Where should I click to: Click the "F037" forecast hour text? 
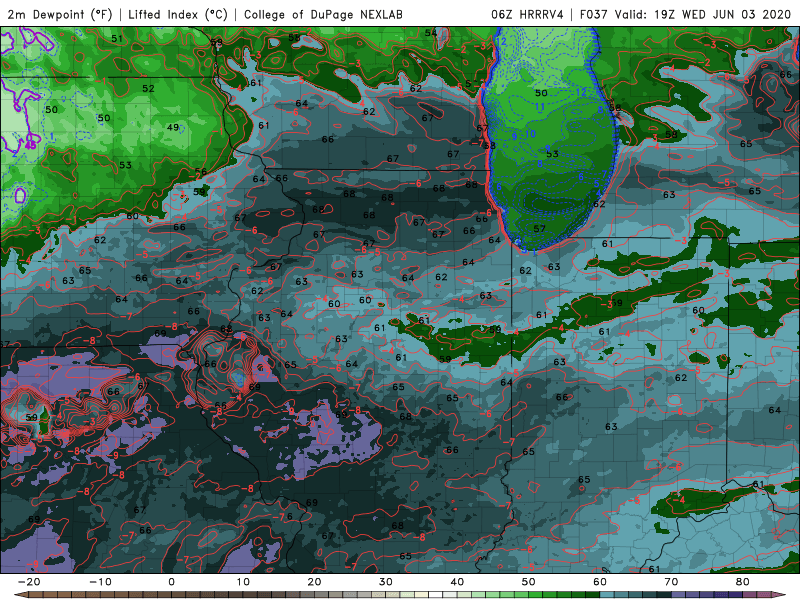point(593,14)
